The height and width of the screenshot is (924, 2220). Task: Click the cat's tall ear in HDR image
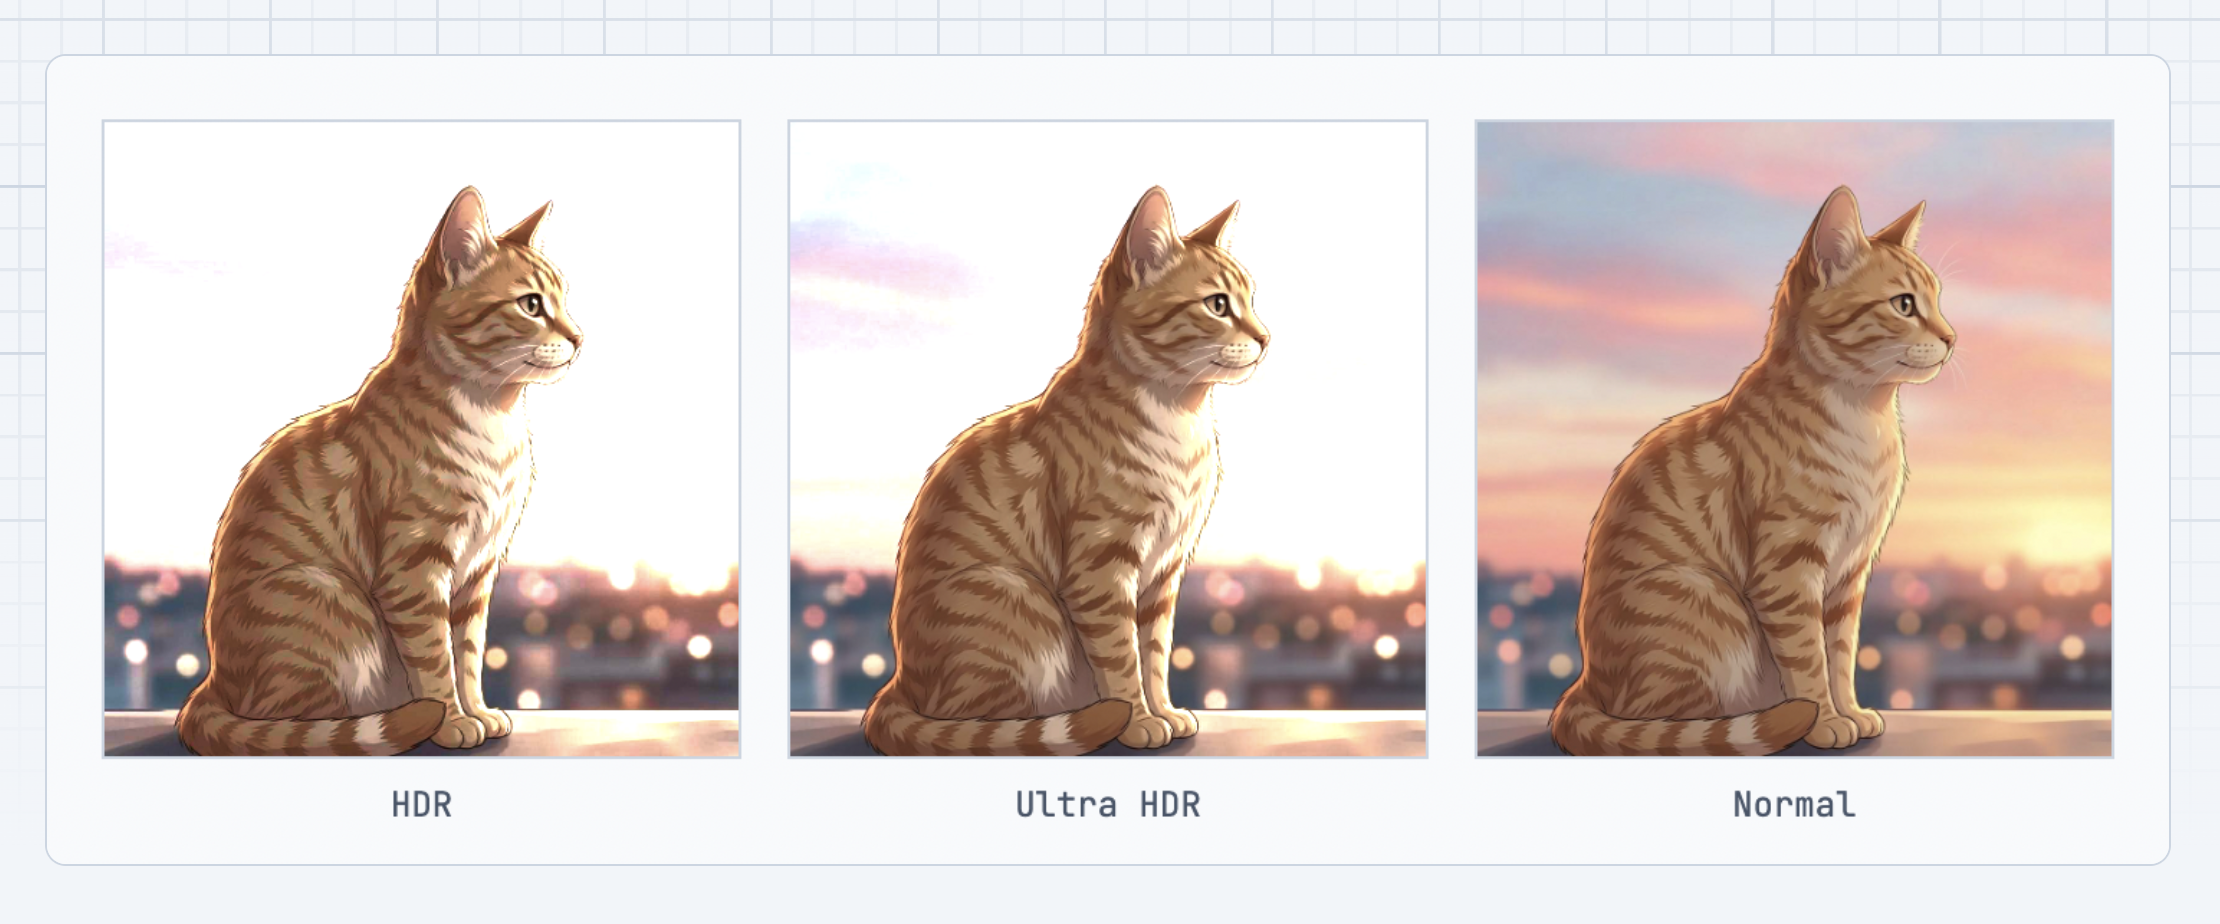click(464, 230)
